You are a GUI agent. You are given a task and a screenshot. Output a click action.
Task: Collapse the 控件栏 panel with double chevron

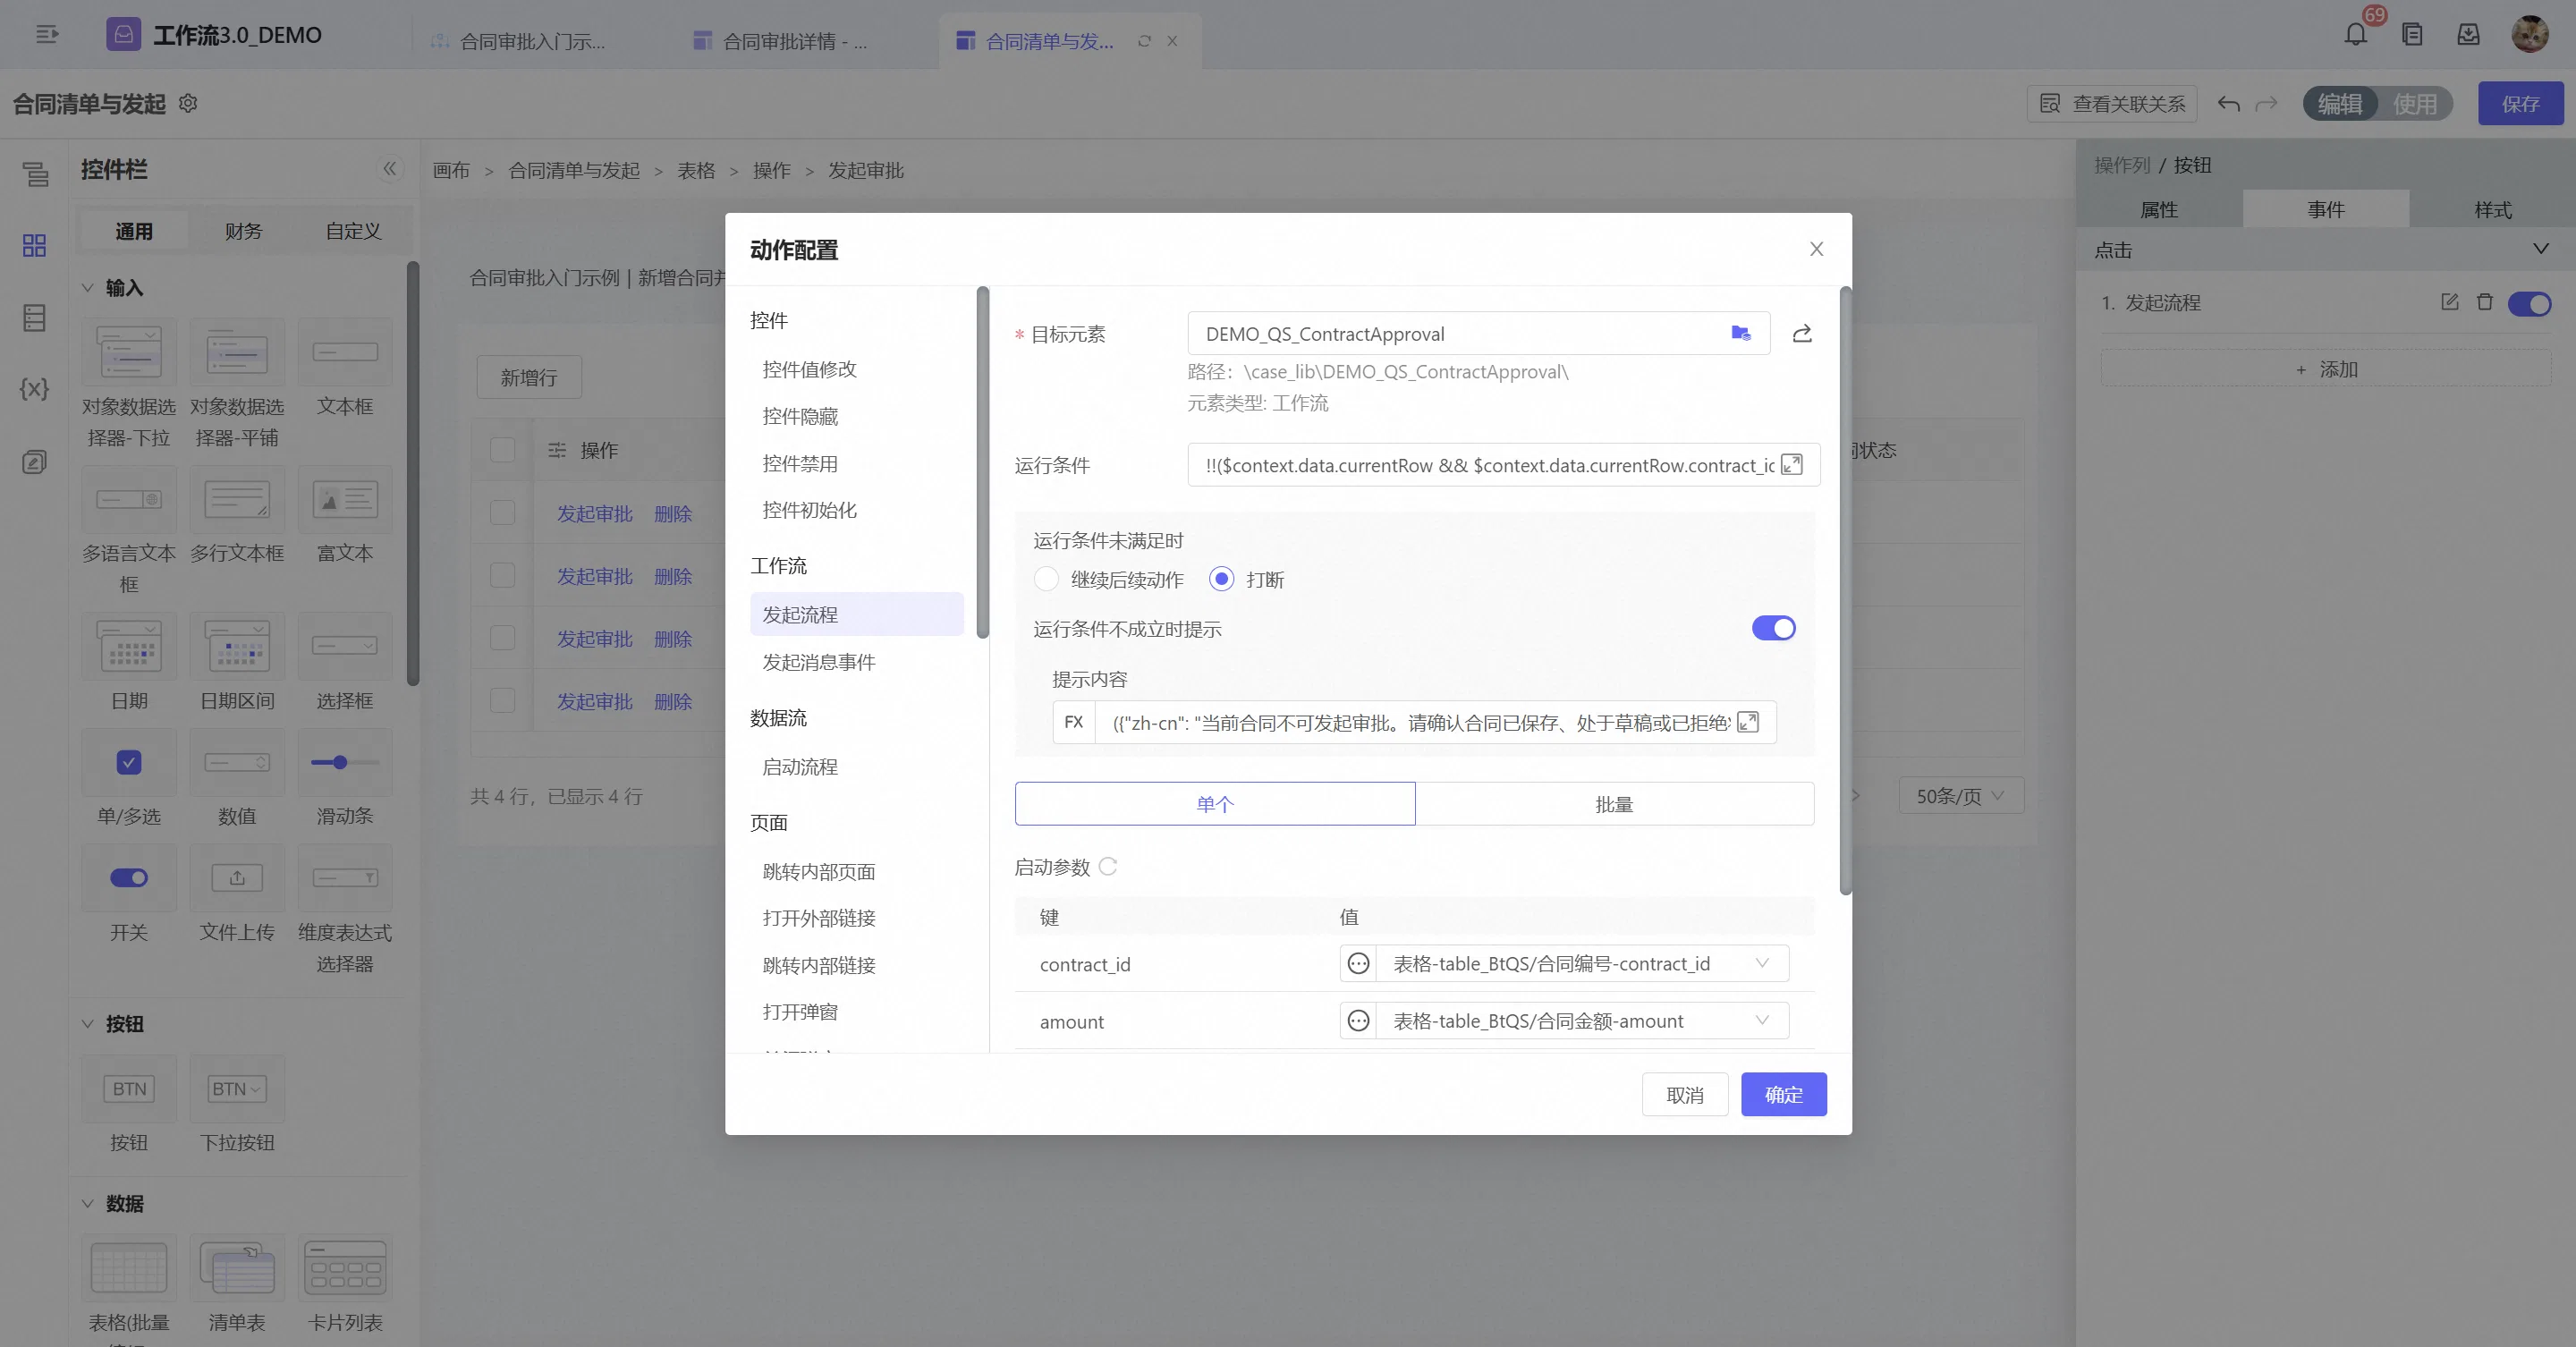tap(390, 169)
